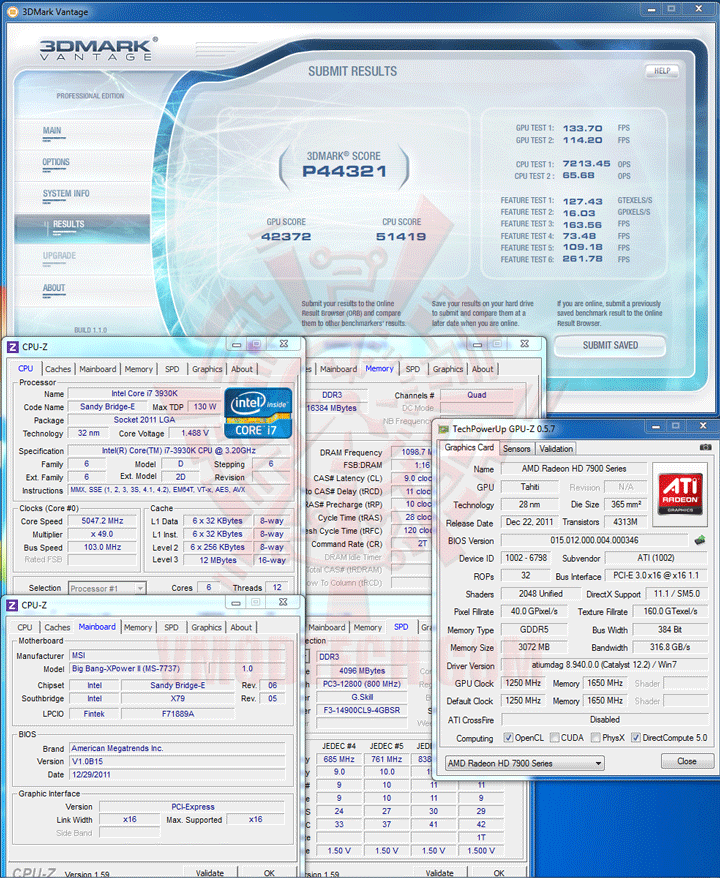Click the GPU-Z Name field AMD Radeon HD 7900 Series
Viewport: 720px width, 878px height.
pyautogui.click(x=574, y=469)
